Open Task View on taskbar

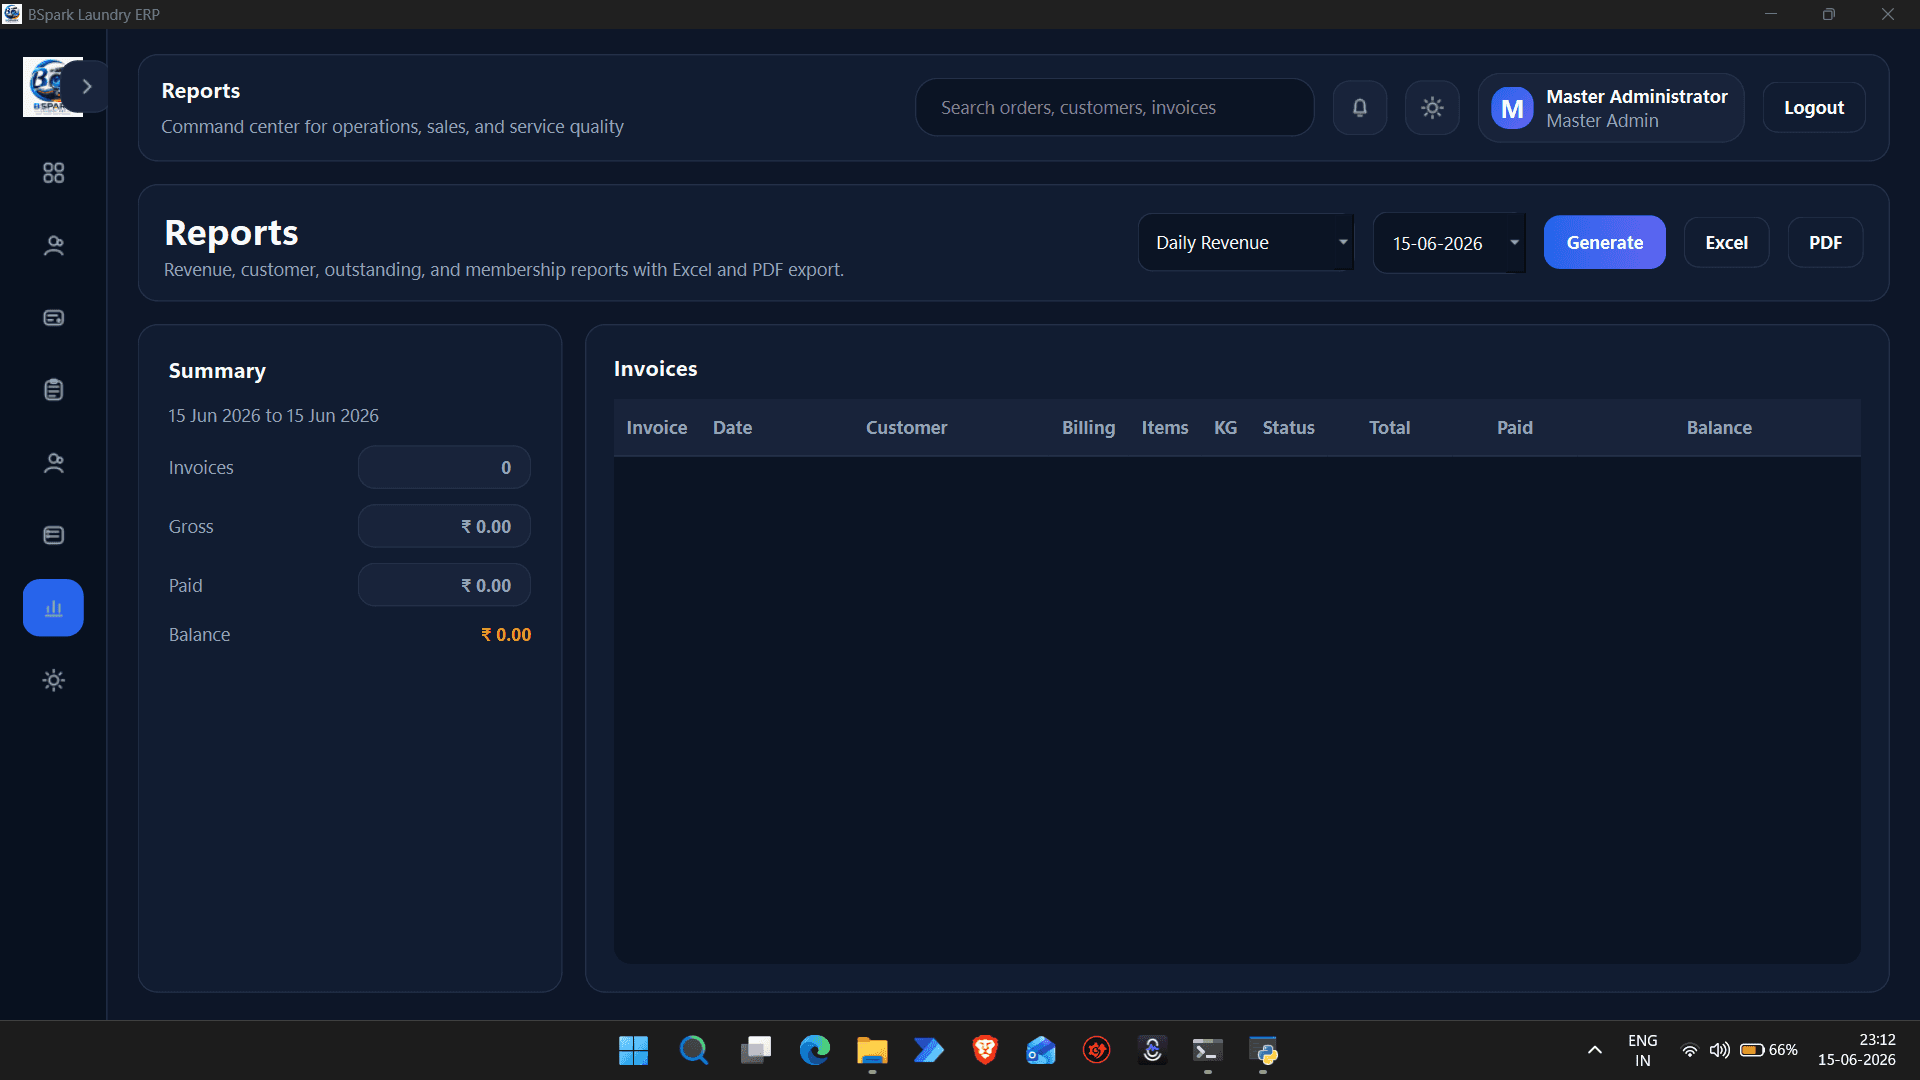click(x=755, y=1050)
